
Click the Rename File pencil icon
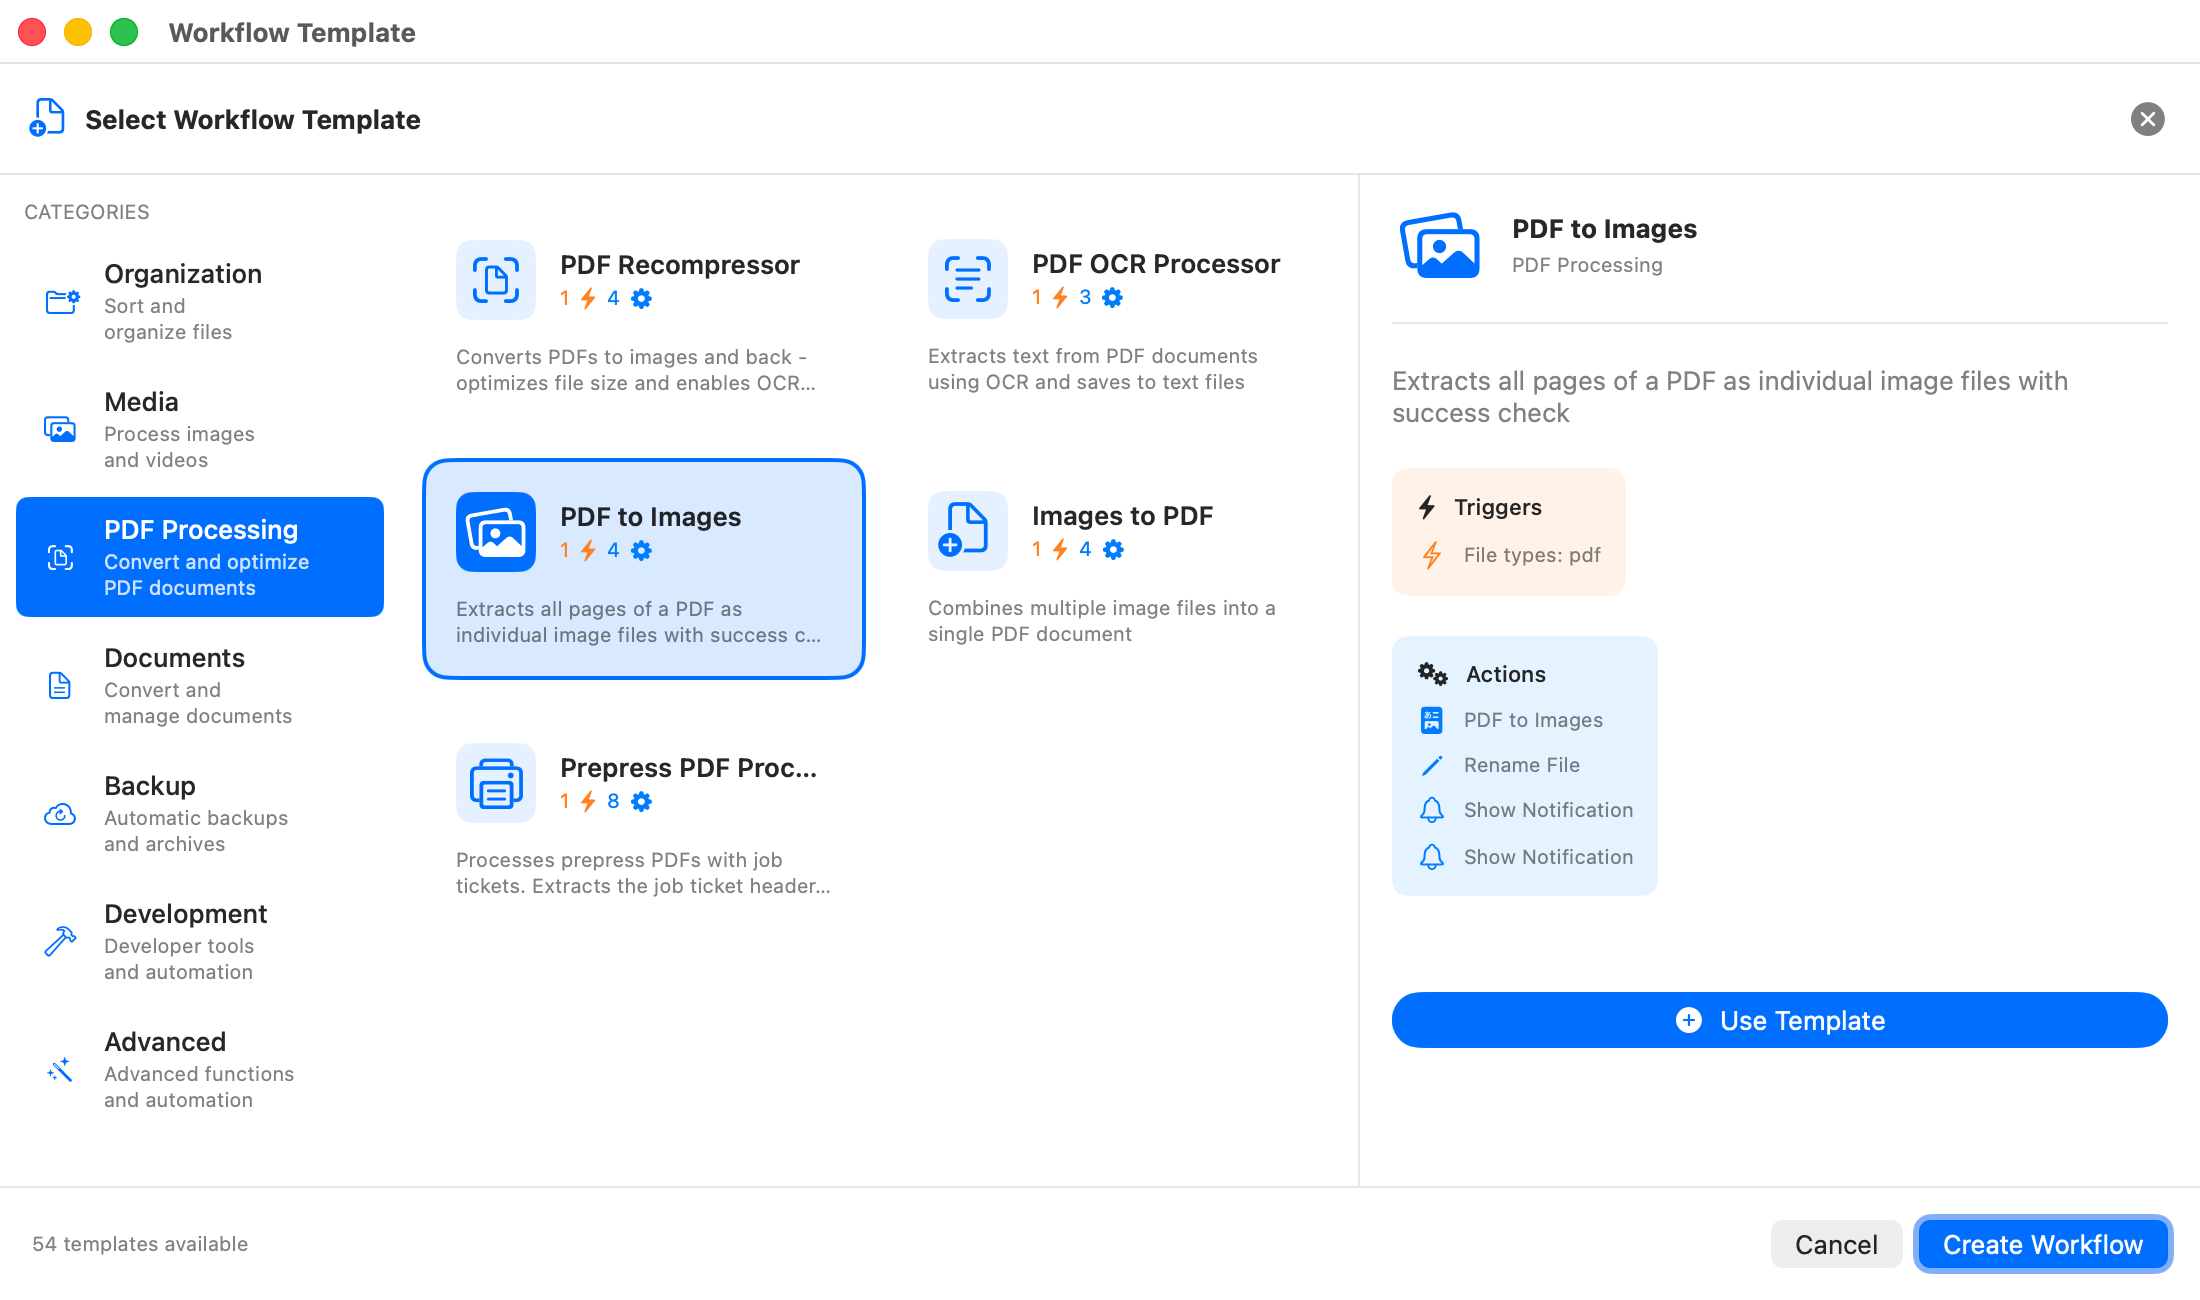click(x=1432, y=765)
